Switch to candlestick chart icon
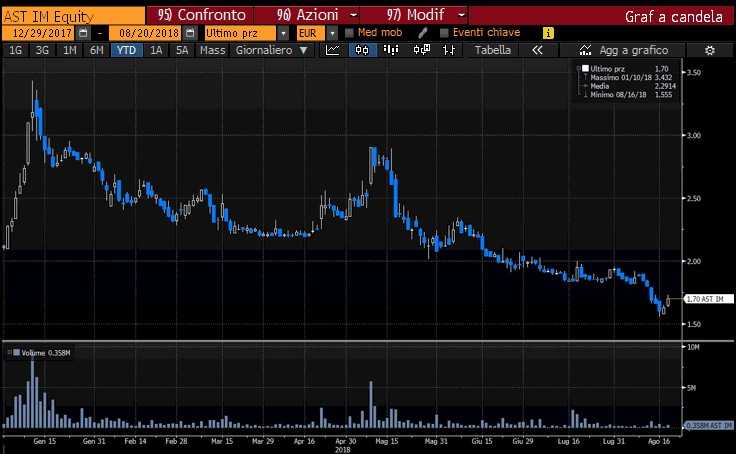736x454 pixels. pos(357,50)
